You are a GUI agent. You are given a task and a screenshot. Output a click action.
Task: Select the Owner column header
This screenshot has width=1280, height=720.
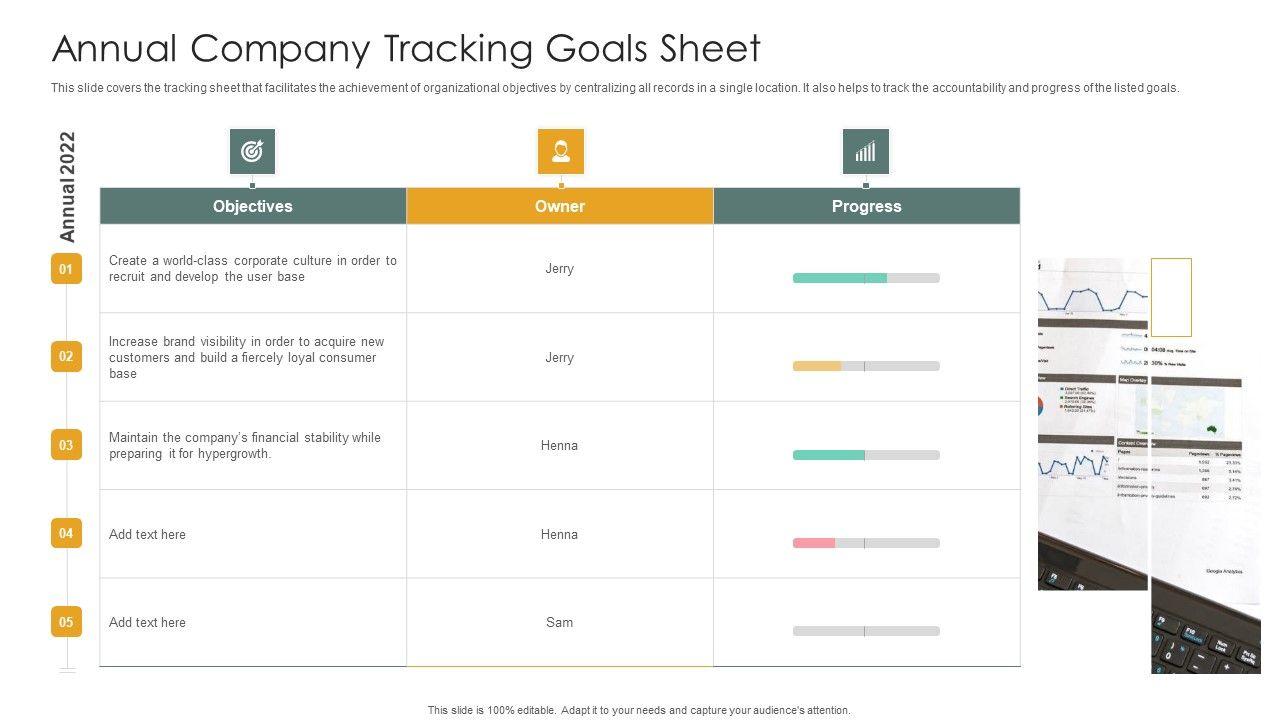coord(560,206)
